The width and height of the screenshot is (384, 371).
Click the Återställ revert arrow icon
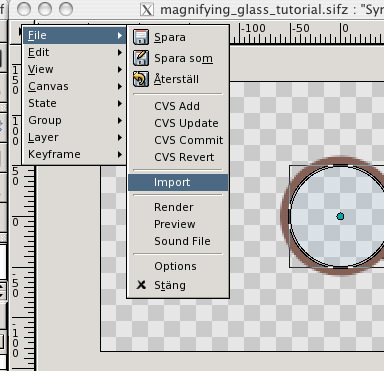pyautogui.click(x=141, y=79)
